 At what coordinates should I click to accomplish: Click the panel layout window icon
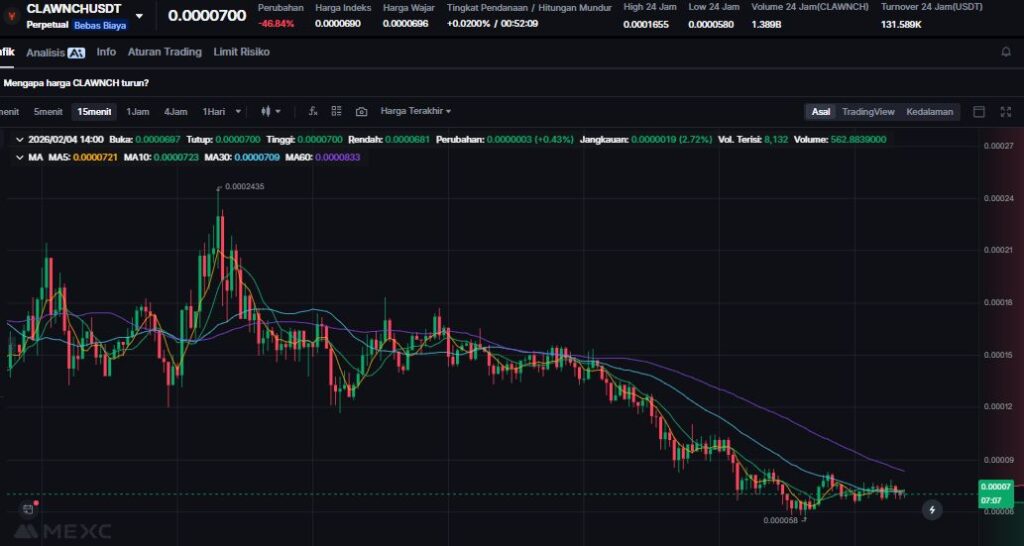[979, 111]
